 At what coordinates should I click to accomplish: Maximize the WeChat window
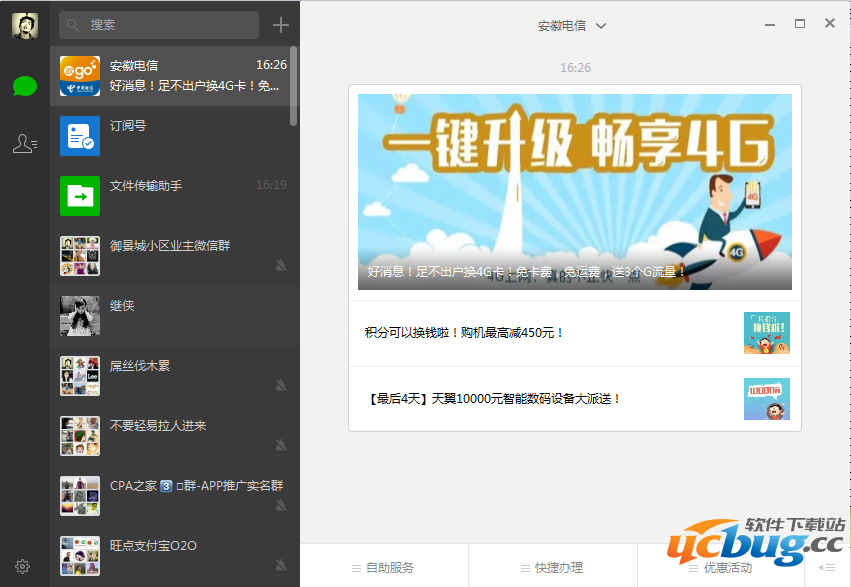click(799, 23)
